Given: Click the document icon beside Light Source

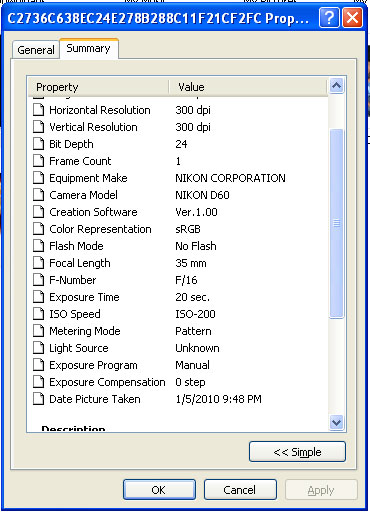Looking at the screenshot, I should [39, 348].
